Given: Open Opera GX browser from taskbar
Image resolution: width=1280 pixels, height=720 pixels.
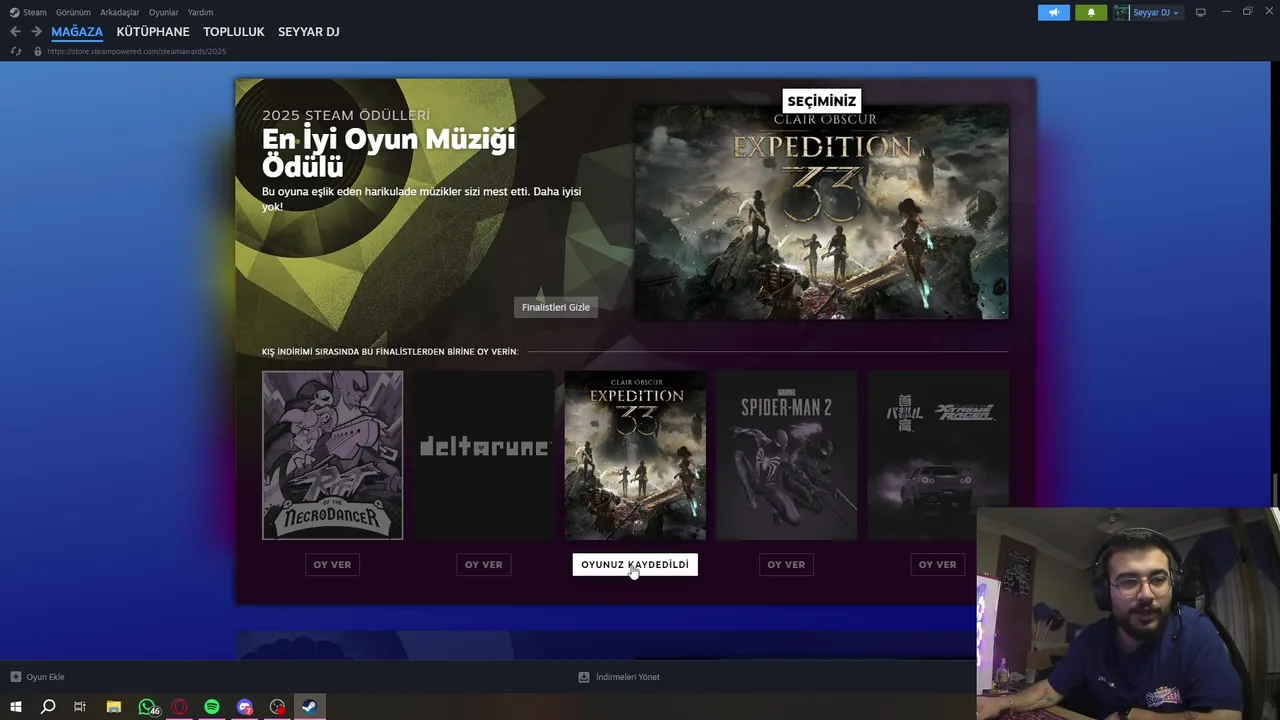Looking at the screenshot, I should point(180,707).
